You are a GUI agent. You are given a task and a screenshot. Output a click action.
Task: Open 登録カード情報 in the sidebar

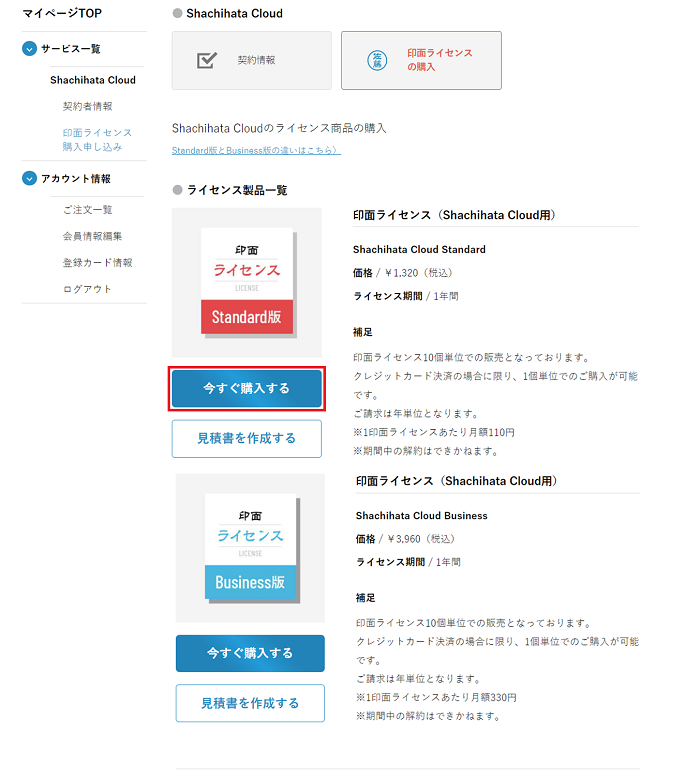(x=97, y=263)
